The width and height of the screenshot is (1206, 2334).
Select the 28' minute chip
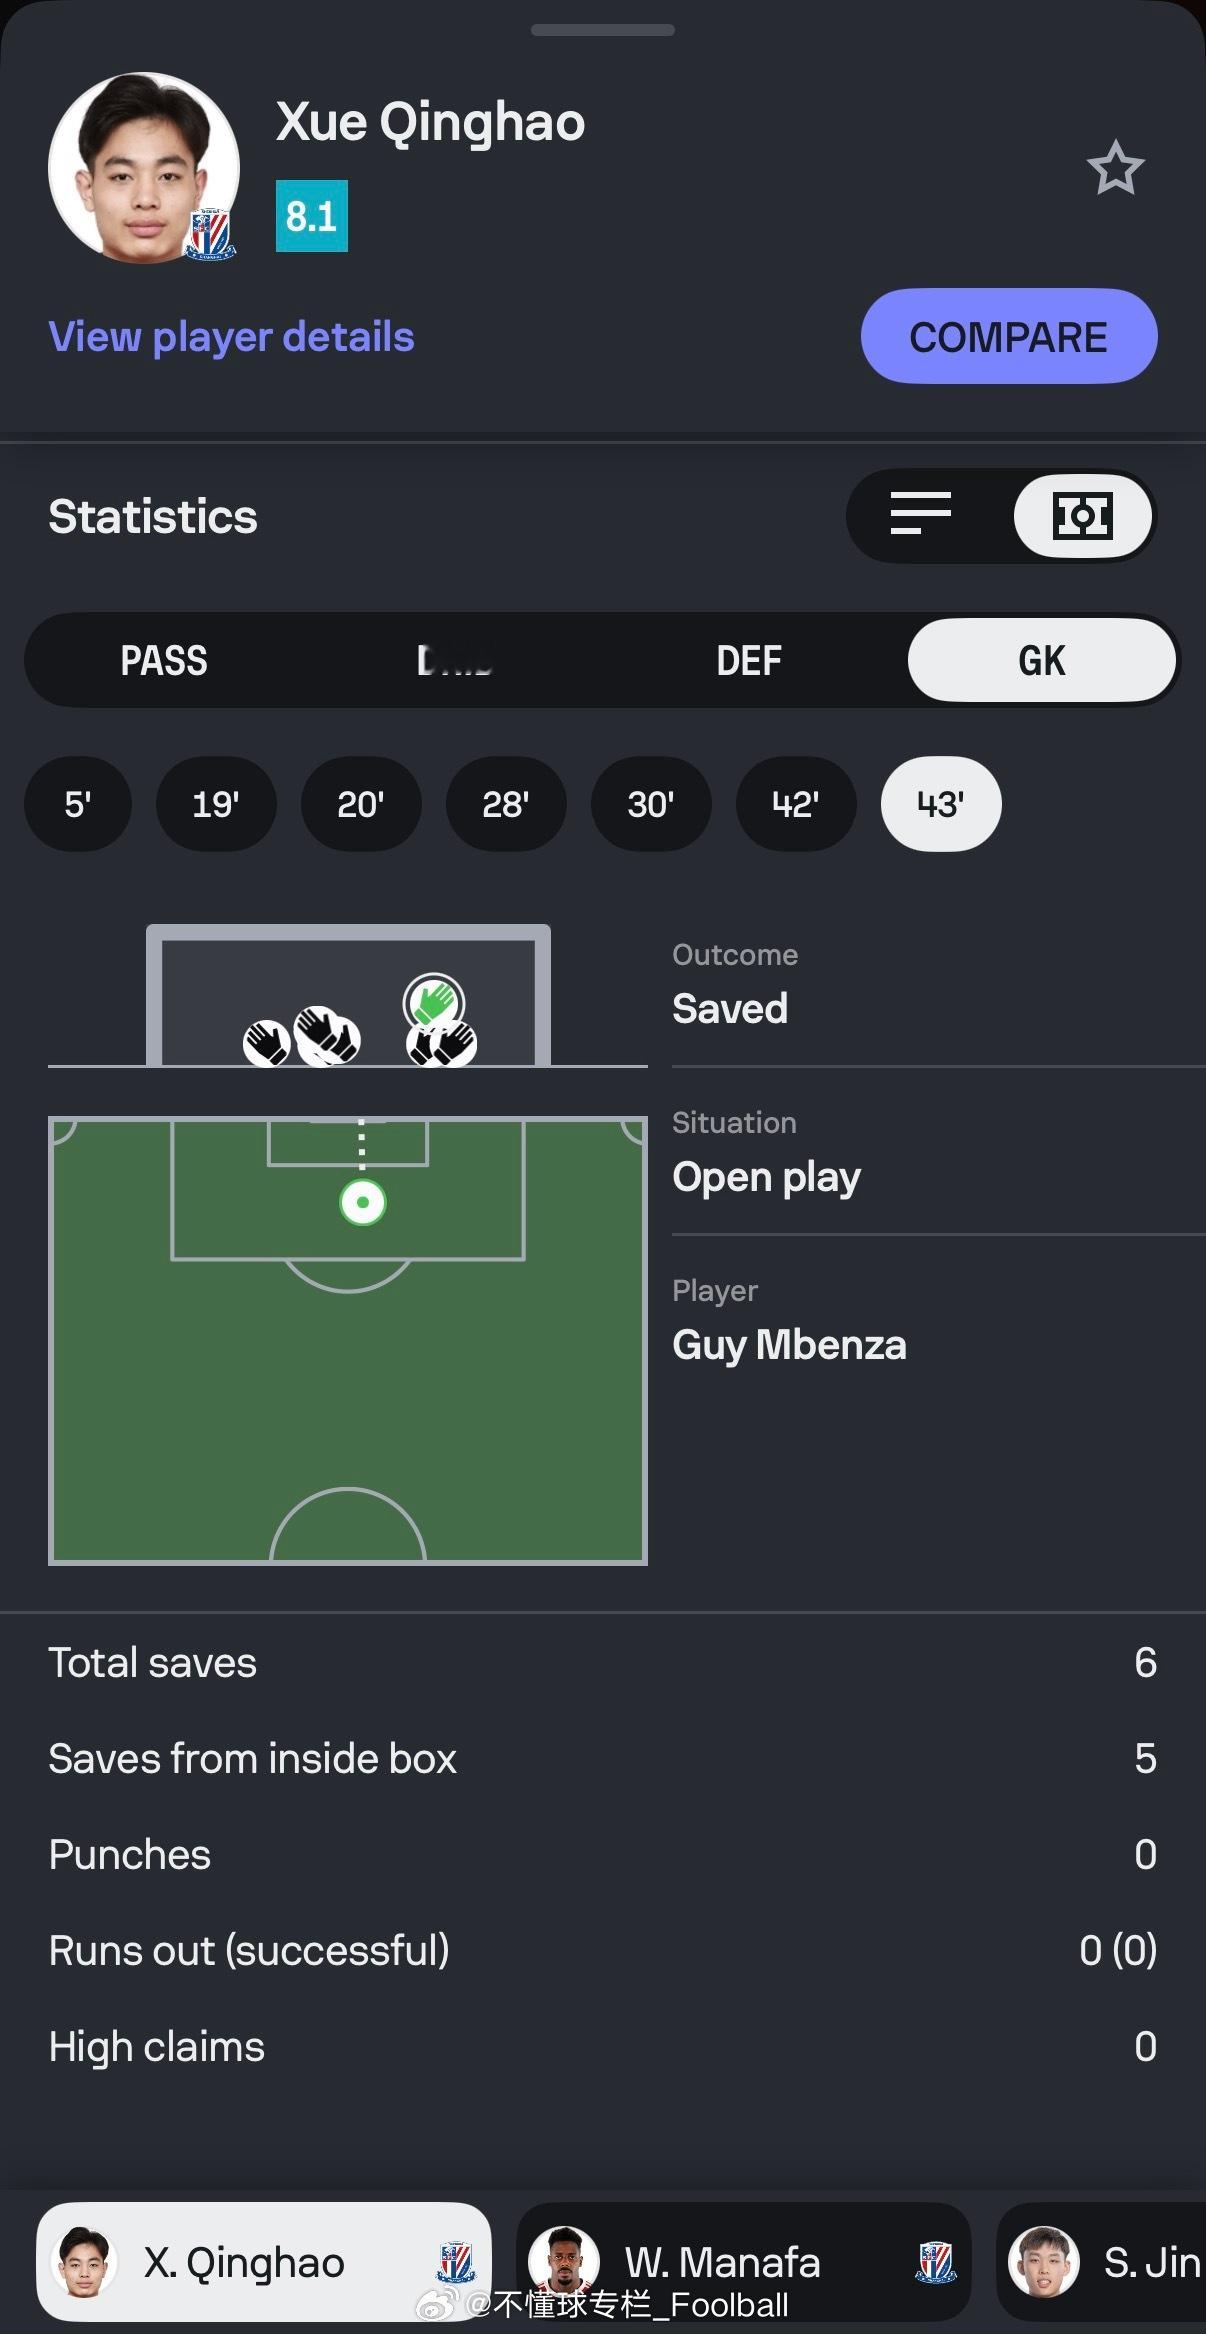[x=506, y=804]
